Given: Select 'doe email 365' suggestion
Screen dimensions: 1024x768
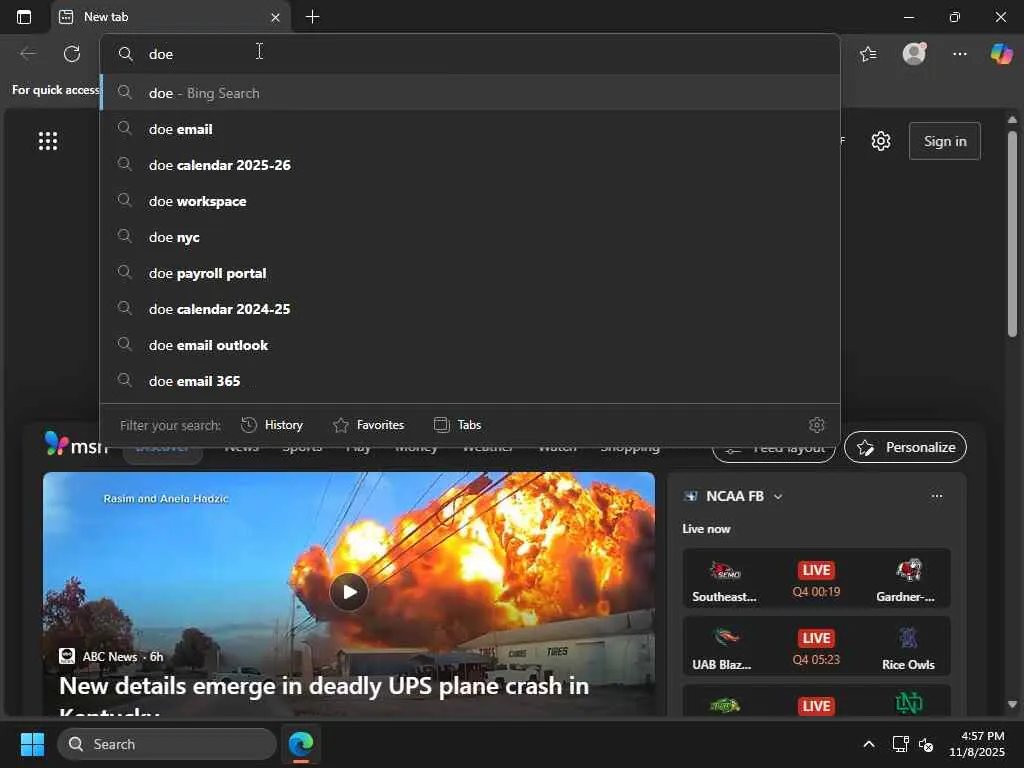Looking at the screenshot, I should coord(470,381).
